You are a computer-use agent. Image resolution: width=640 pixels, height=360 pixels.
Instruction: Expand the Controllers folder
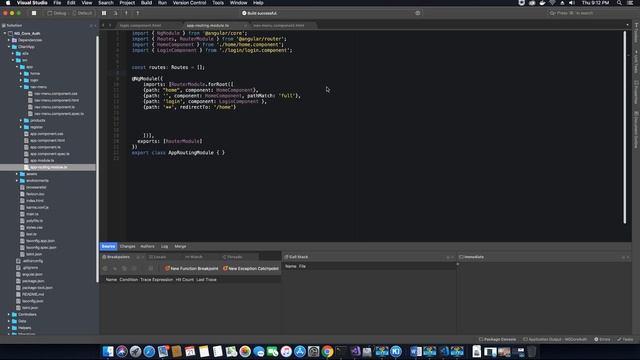(9, 314)
